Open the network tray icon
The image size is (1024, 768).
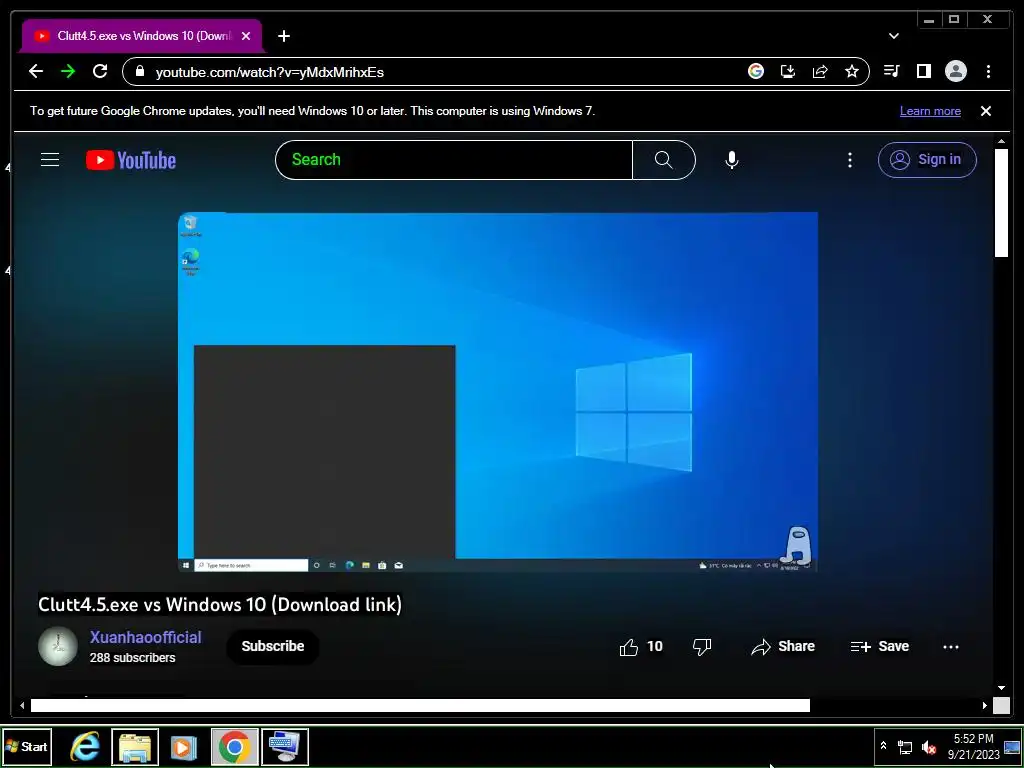[x=904, y=747]
